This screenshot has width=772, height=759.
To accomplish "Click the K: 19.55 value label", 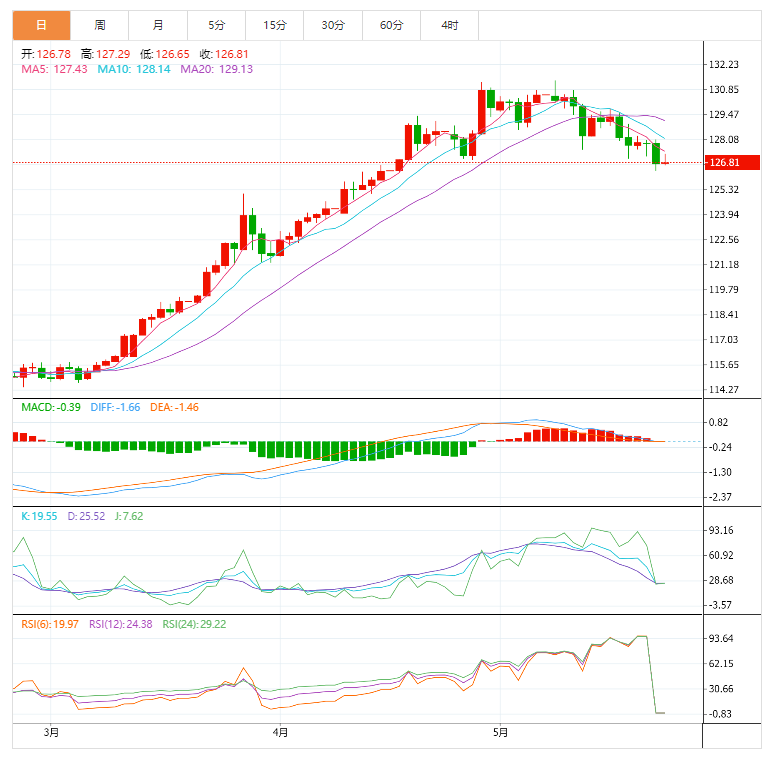I will [x=39, y=516].
